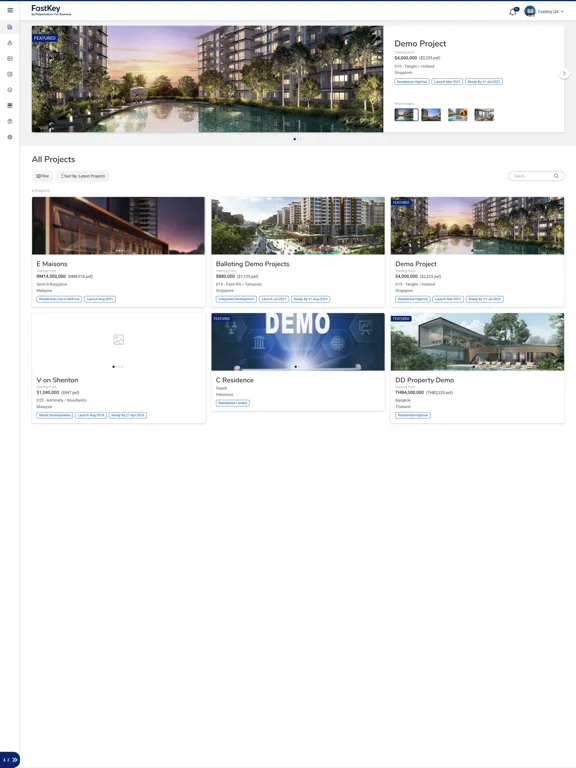Click the FastKey logo
Viewport: 576px width, 768px height.
51,10
